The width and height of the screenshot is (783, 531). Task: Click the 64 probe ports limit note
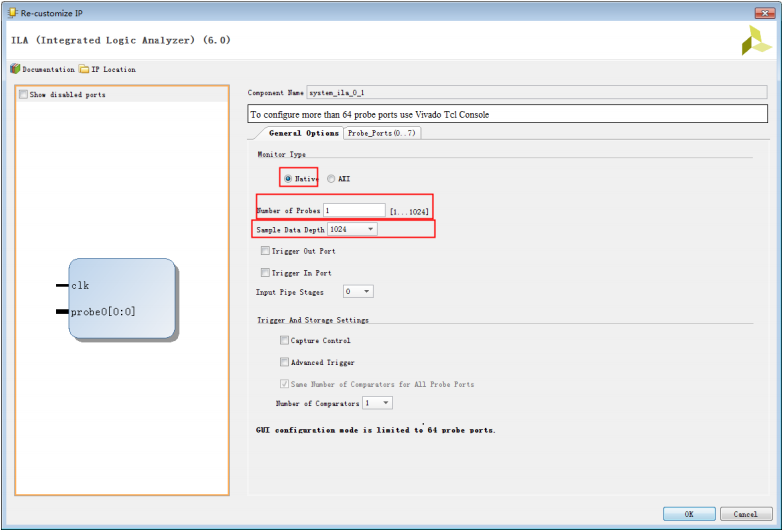pyautogui.click(x=376, y=430)
